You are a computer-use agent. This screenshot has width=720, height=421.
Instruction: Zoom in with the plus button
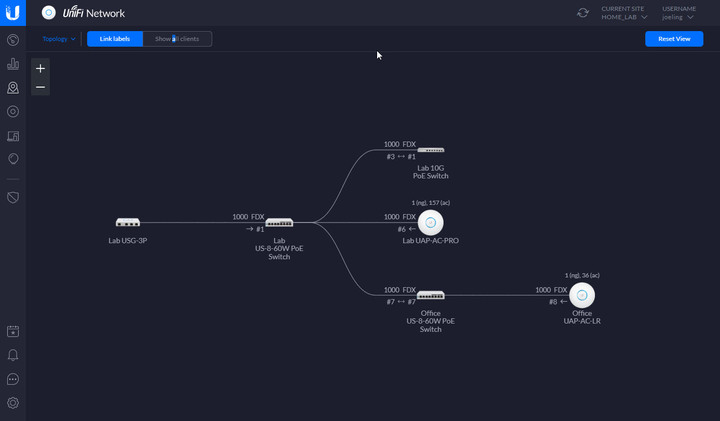(x=40, y=68)
